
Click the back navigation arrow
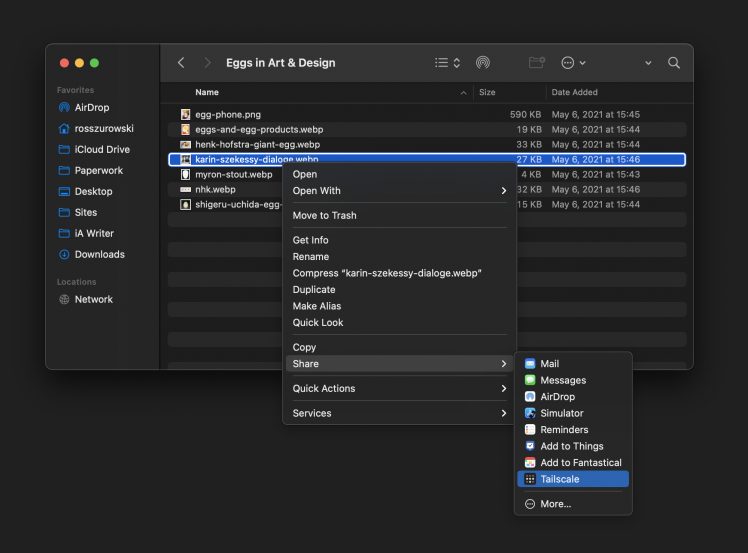[x=181, y=63]
